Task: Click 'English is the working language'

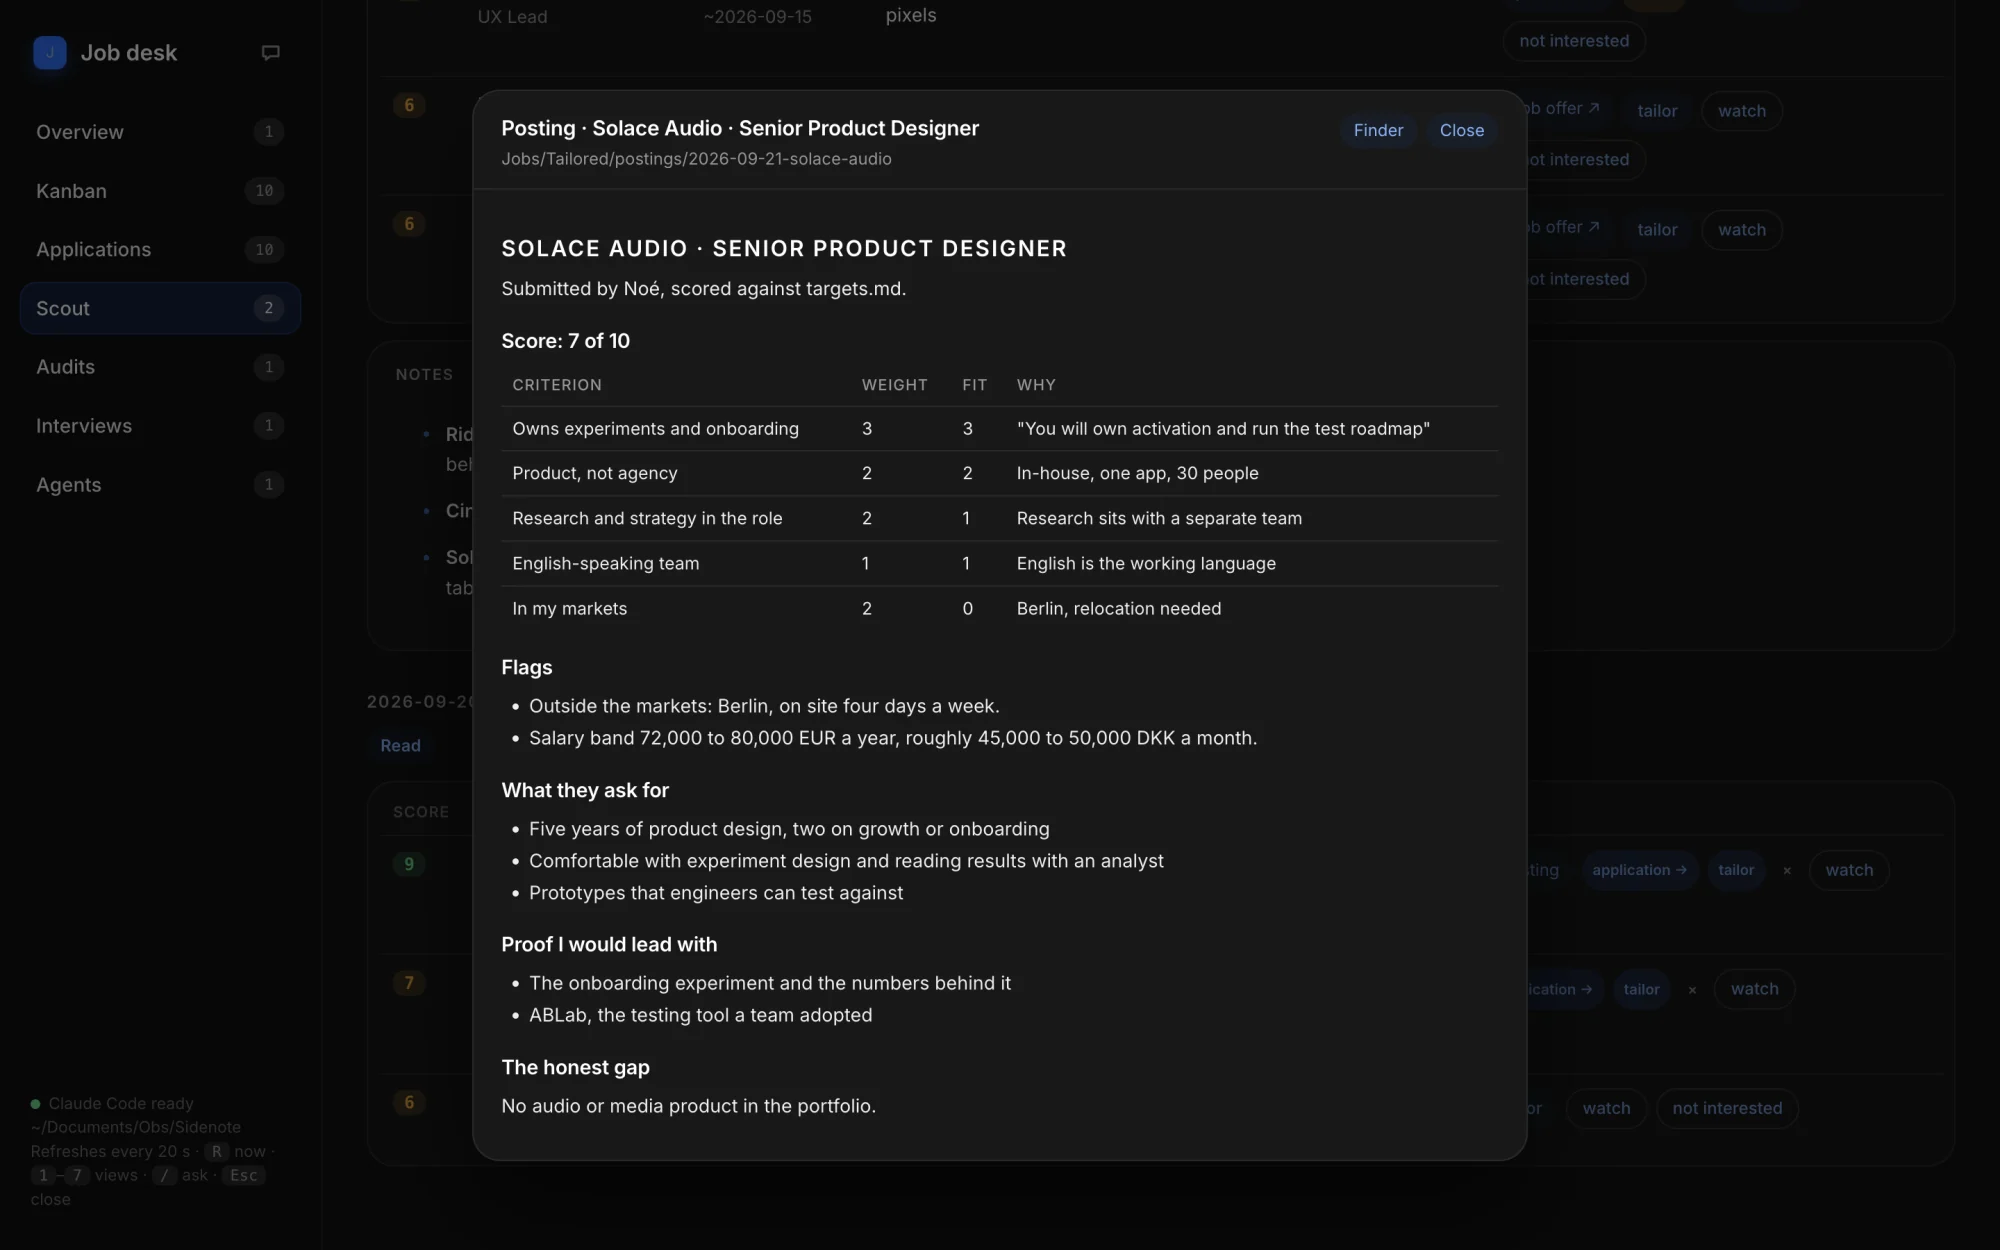Action: pos(1146,564)
